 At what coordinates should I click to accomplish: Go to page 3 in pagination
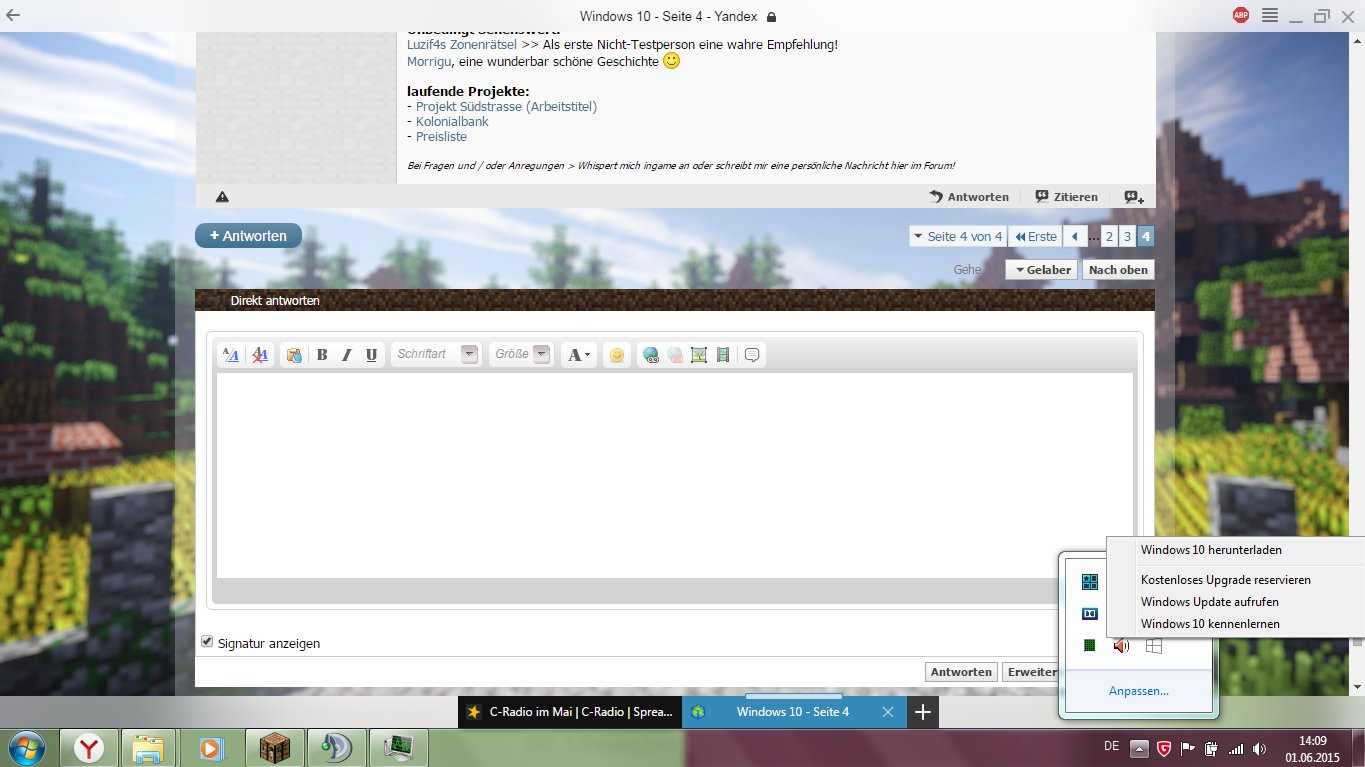[1127, 237]
